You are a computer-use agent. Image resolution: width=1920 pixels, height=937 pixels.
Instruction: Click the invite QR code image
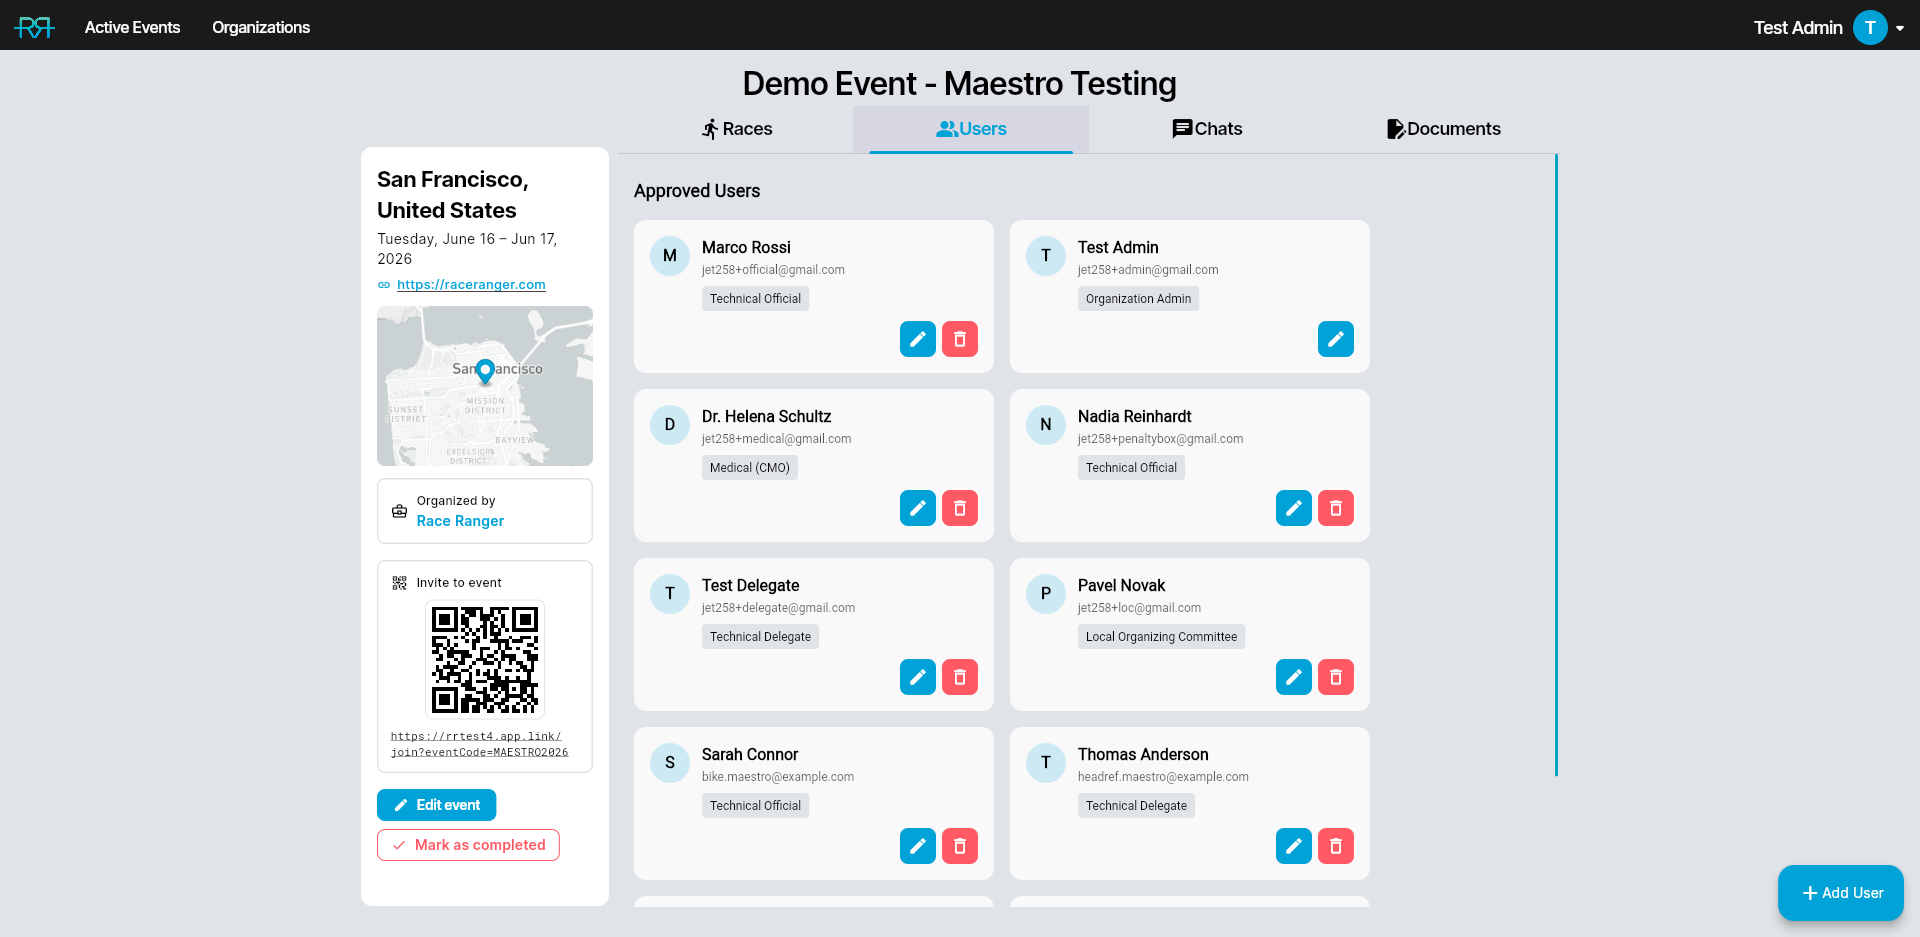(x=485, y=660)
